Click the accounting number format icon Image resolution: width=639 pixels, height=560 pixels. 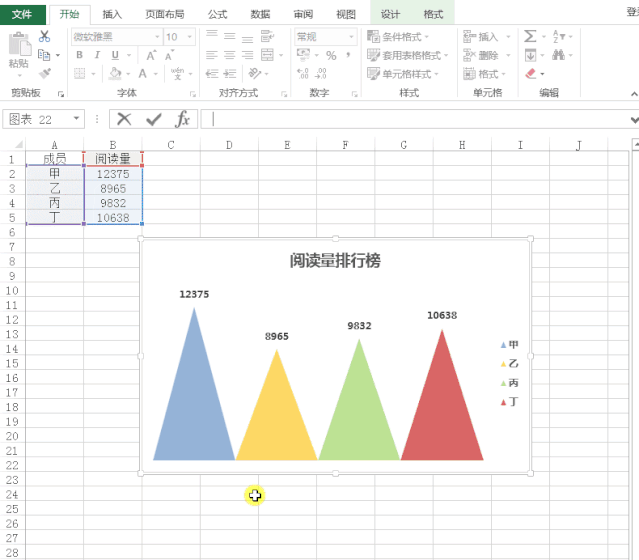click(x=303, y=54)
